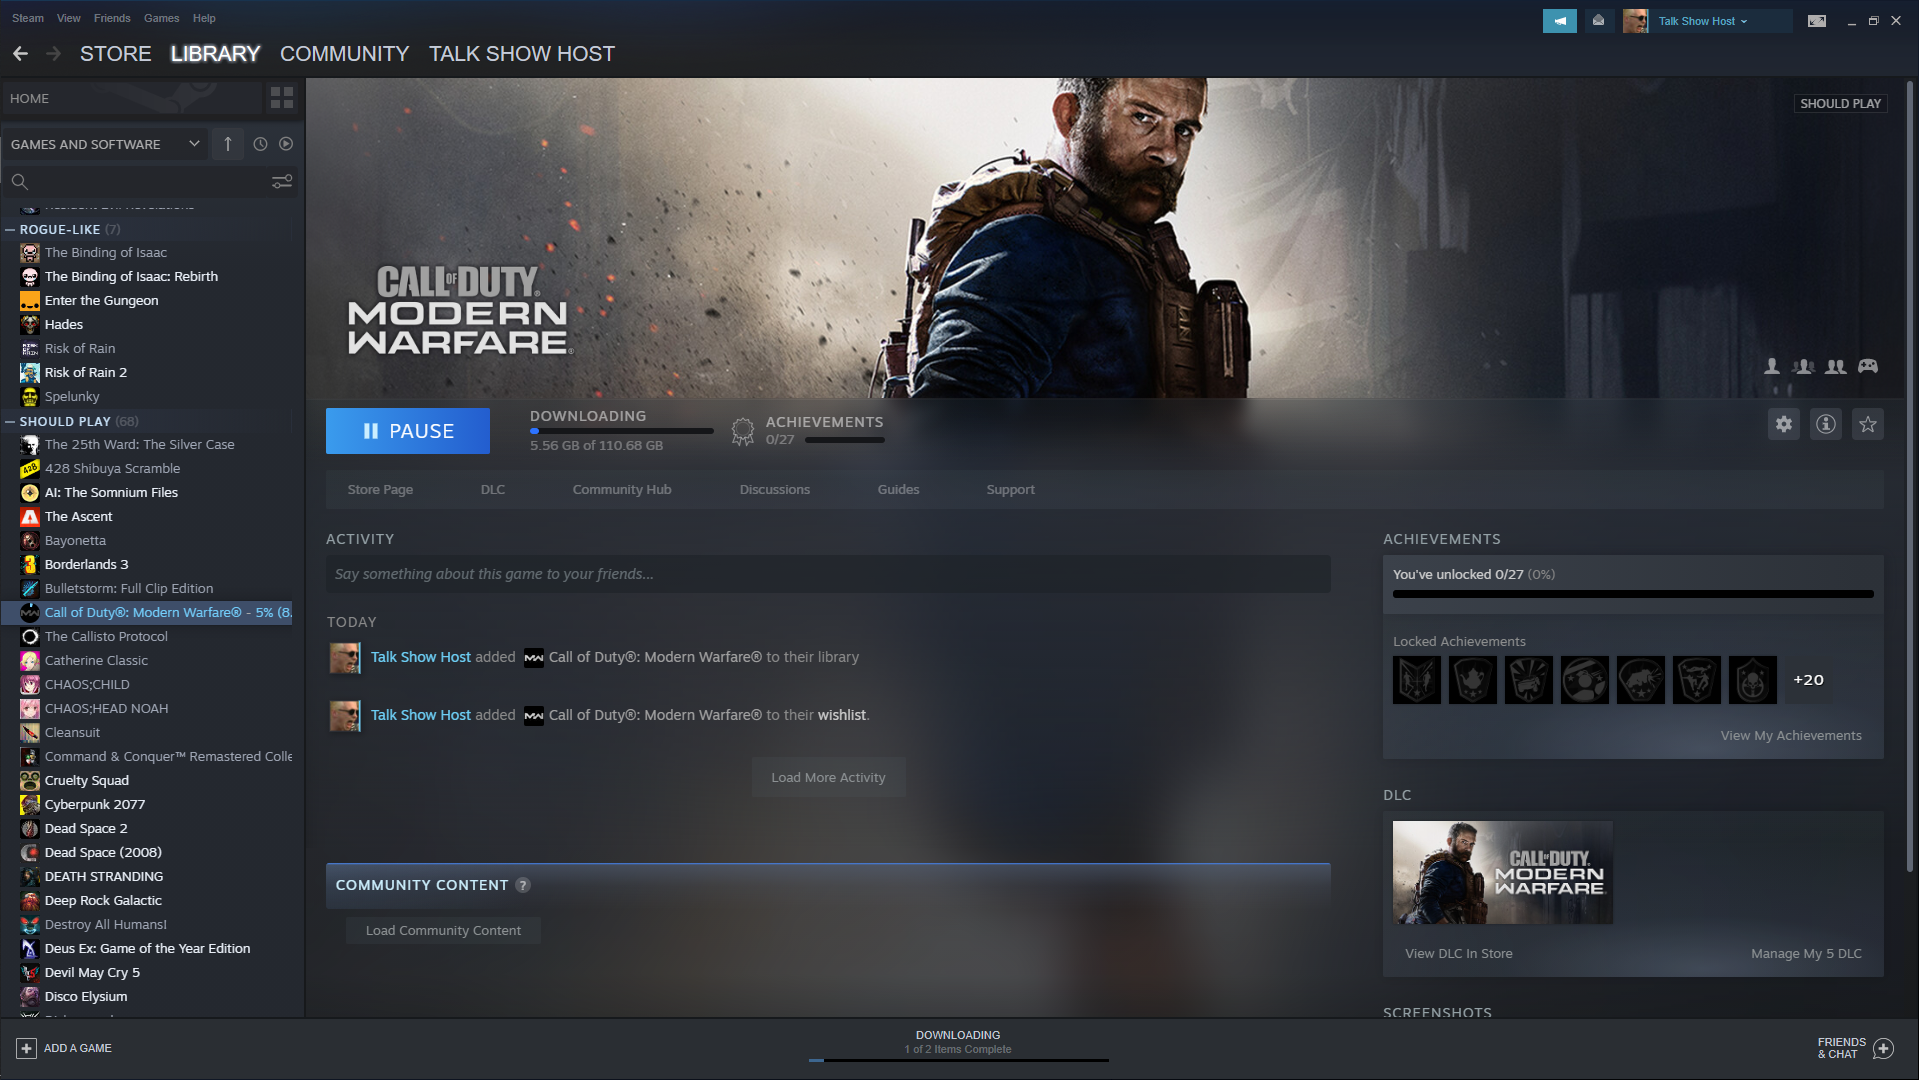1919x1080 pixels.
Task: Open Discussions link
Action: point(775,489)
